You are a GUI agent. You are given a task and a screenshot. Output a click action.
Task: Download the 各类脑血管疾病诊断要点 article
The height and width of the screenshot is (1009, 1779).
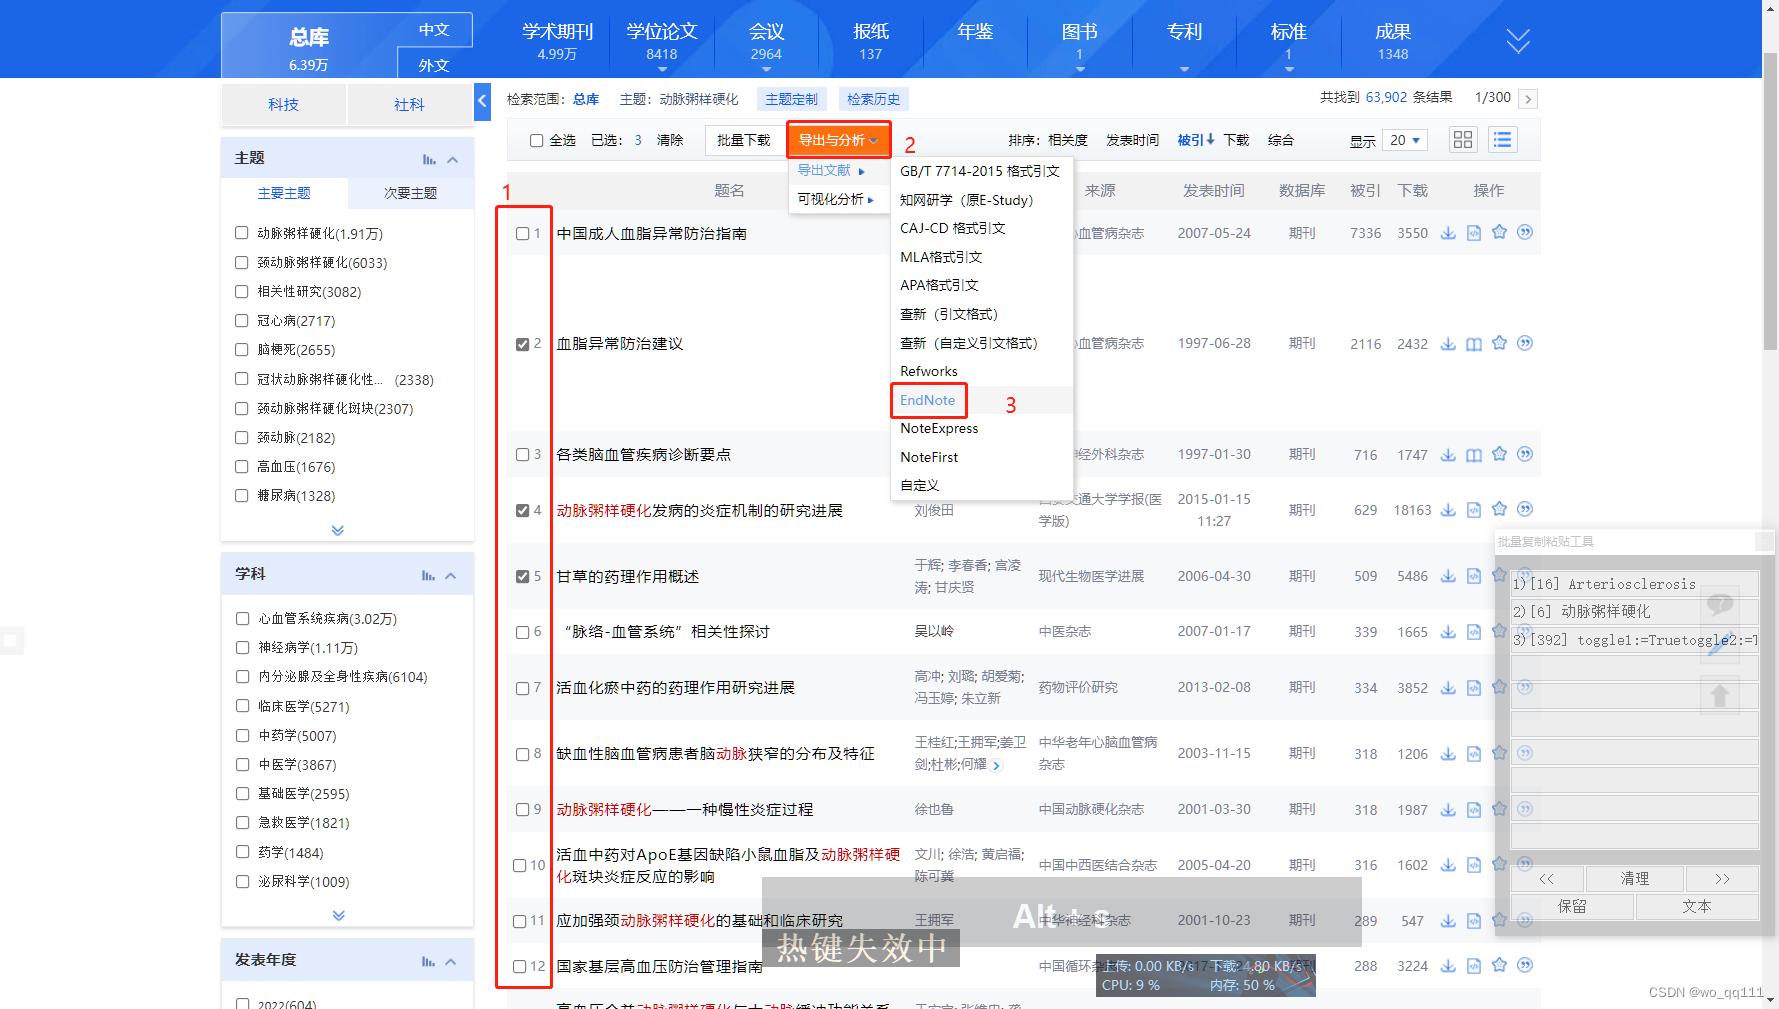tap(1448, 455)
